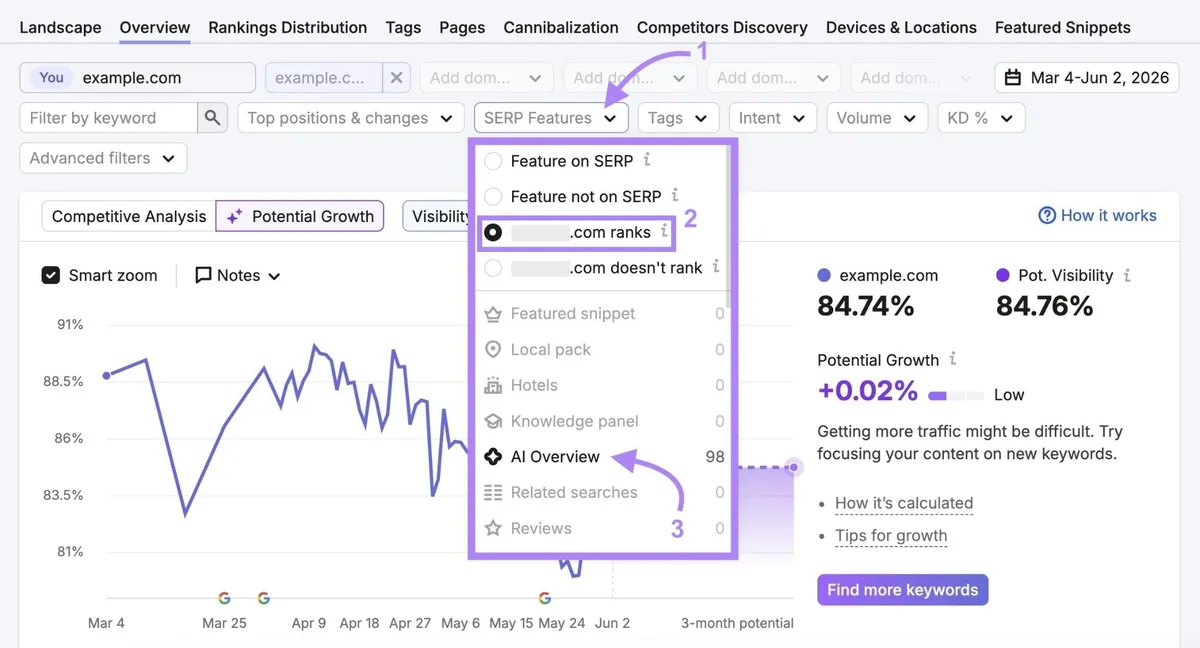Open the KD % filter dropdown
Image resolution: width=1200 pixels, height=648 pixels.
coord(980,118)
